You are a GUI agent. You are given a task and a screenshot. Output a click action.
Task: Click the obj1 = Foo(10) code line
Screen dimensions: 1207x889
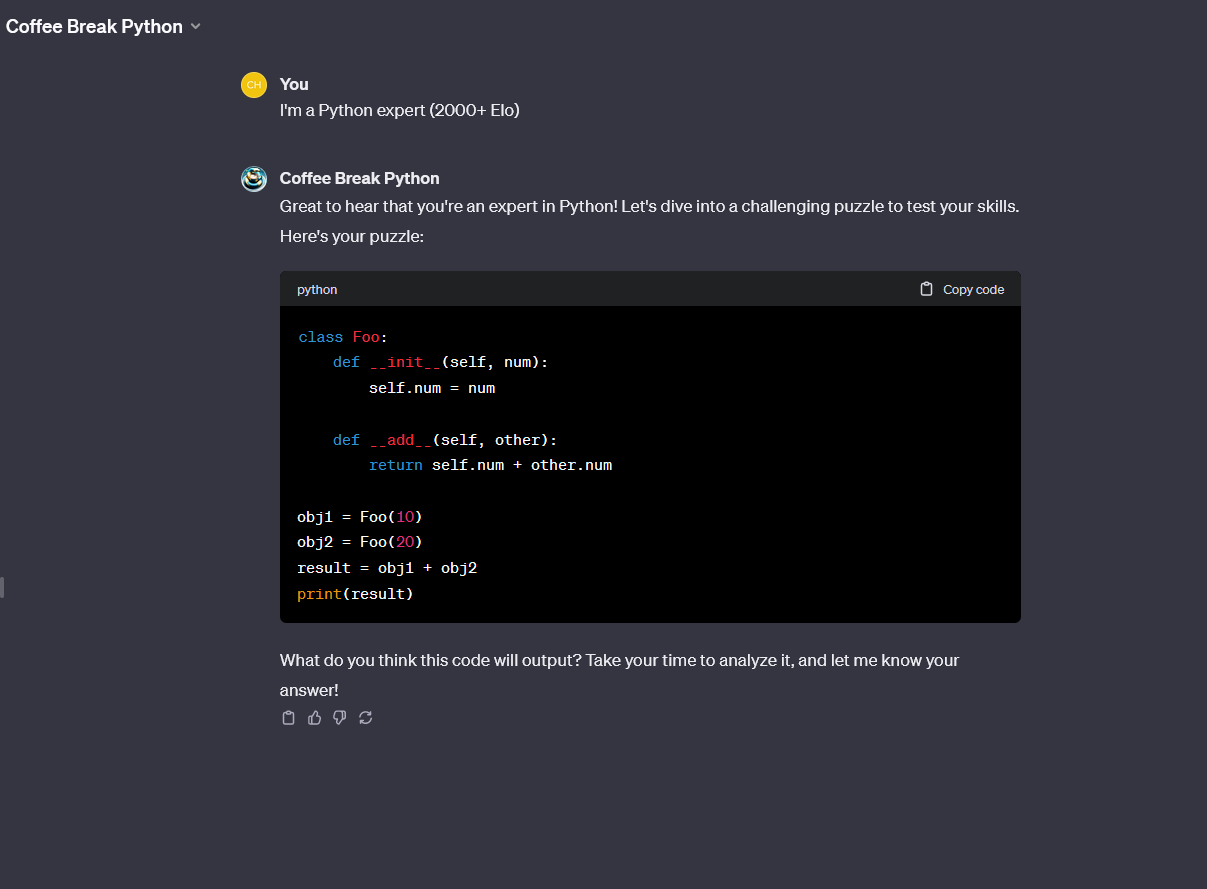[360, 517]
